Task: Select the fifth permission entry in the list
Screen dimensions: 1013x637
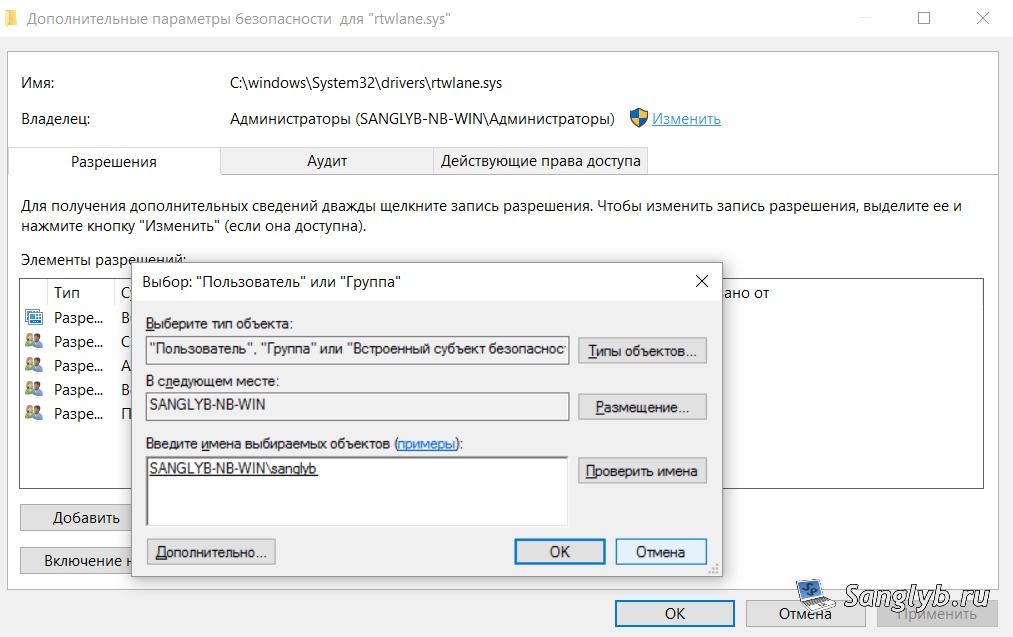Action: pos(78,413)
